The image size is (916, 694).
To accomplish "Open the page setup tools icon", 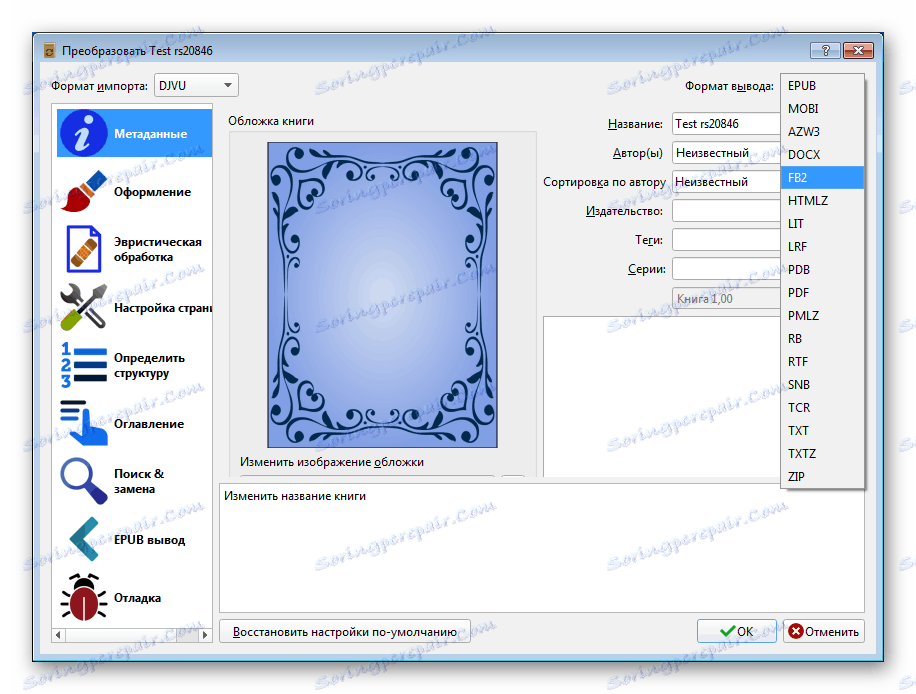I will (x=84, y=307).
